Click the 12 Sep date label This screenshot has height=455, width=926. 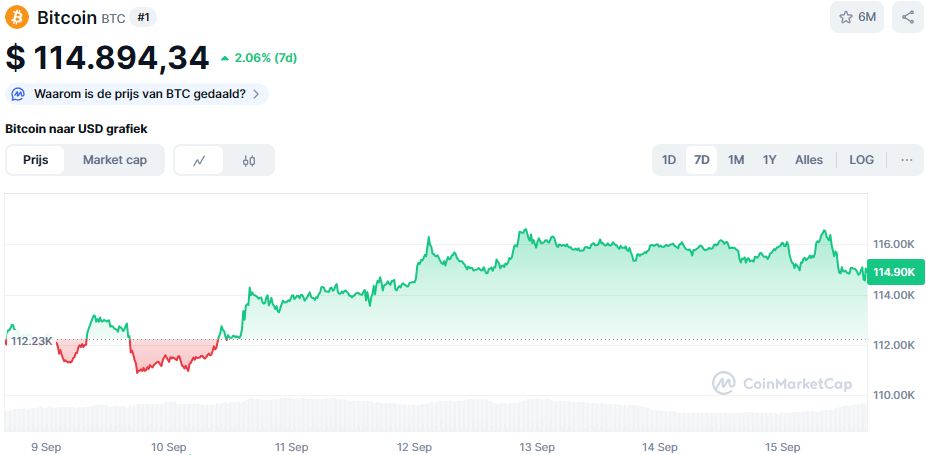[416, 447]
